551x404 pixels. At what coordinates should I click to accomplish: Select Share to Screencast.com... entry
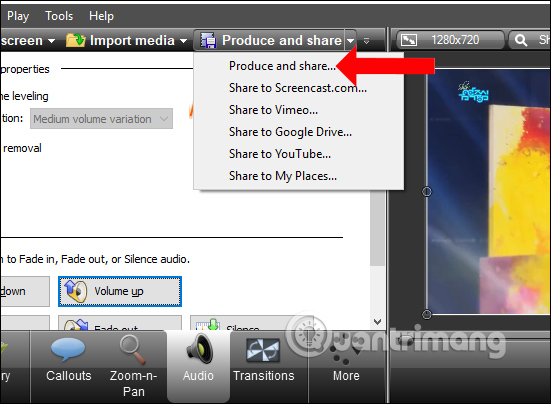pos(298,88)
